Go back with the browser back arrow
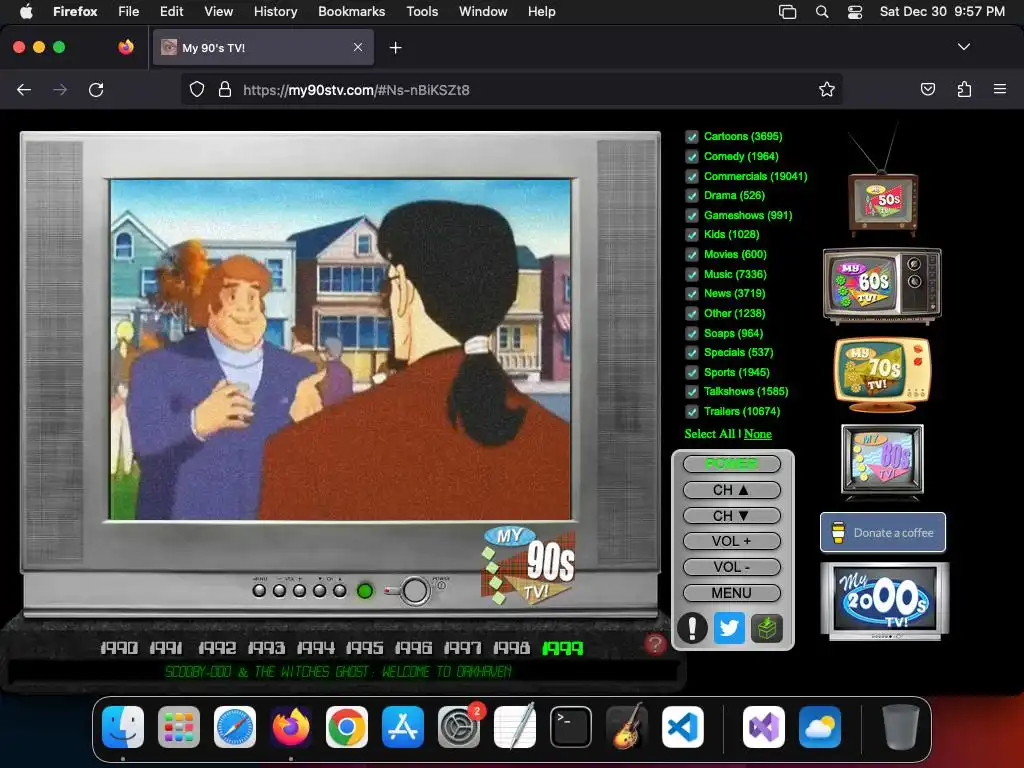This screenshot has width=1024, height=768. coord(24,89)
